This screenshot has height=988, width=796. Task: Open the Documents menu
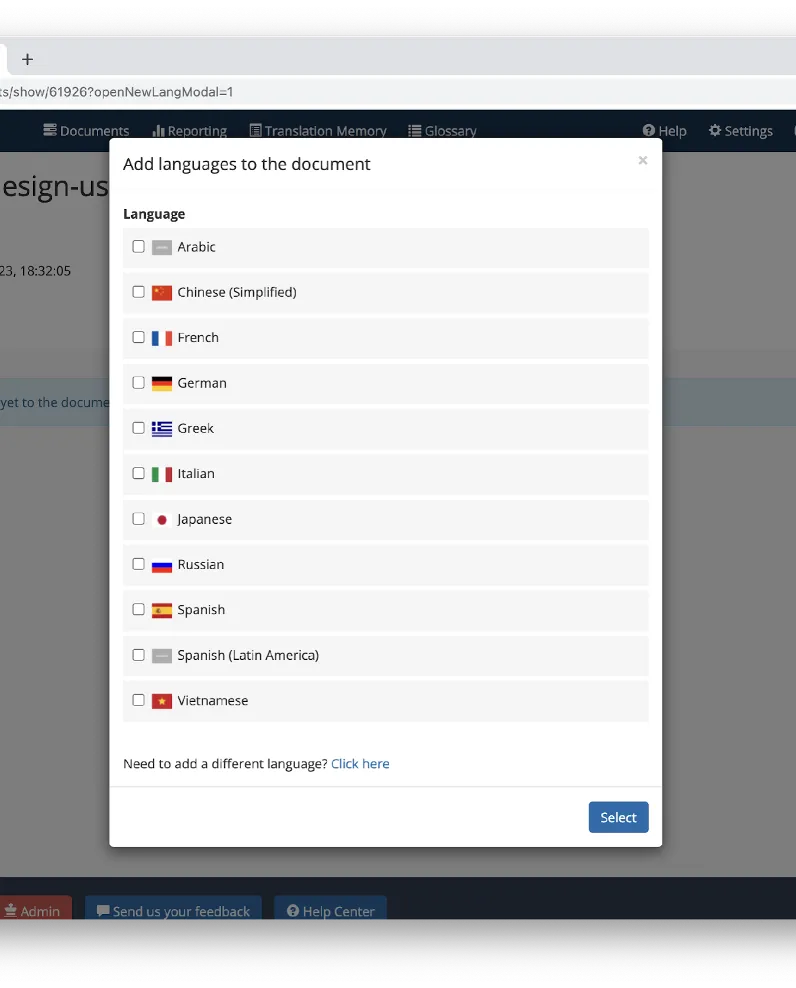[86, 130]
